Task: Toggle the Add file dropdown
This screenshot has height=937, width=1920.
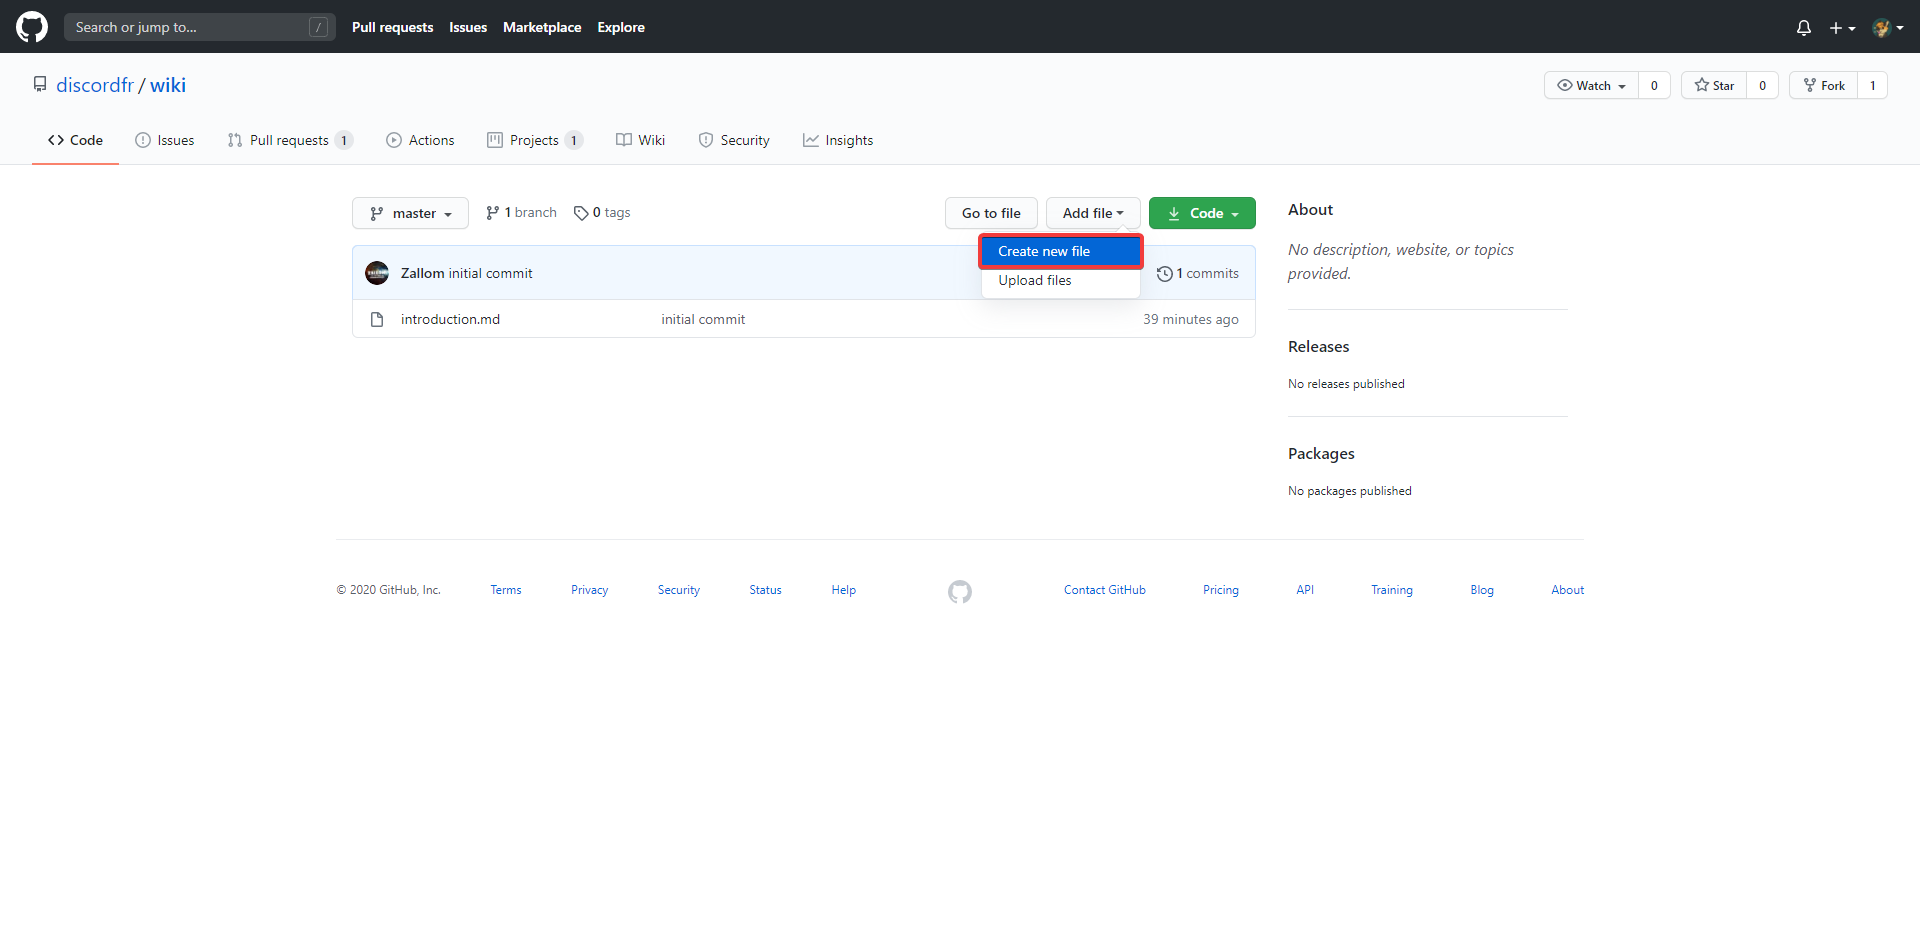Action: [x=1093, y=213]
